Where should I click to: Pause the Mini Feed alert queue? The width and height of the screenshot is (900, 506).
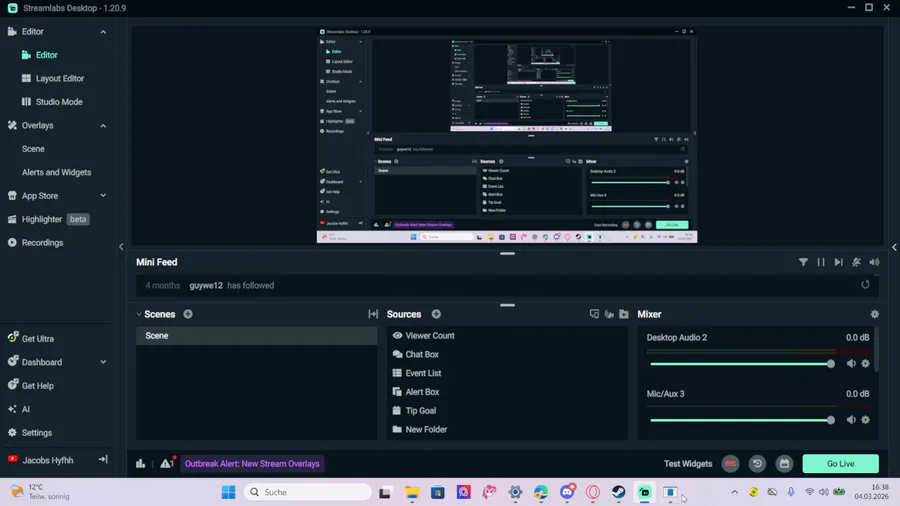pyautogui.click(x=821, y=262)
